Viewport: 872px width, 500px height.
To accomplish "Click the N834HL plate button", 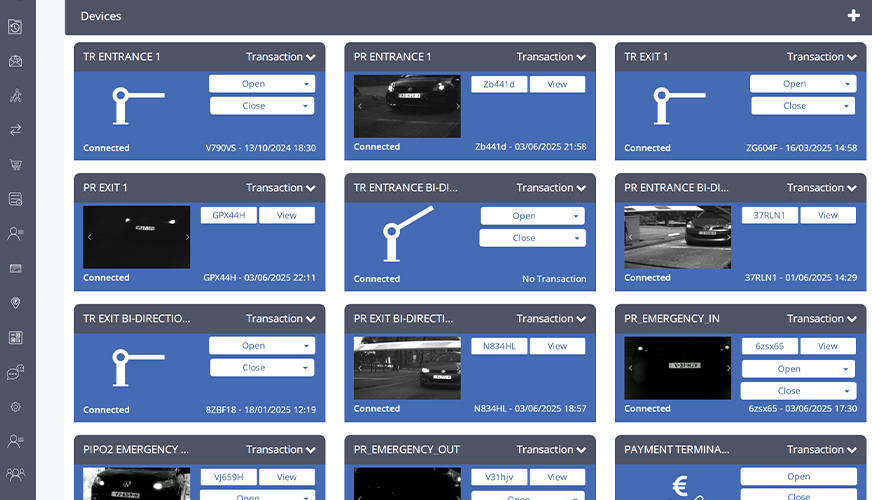I will click(x=499, y=346).
